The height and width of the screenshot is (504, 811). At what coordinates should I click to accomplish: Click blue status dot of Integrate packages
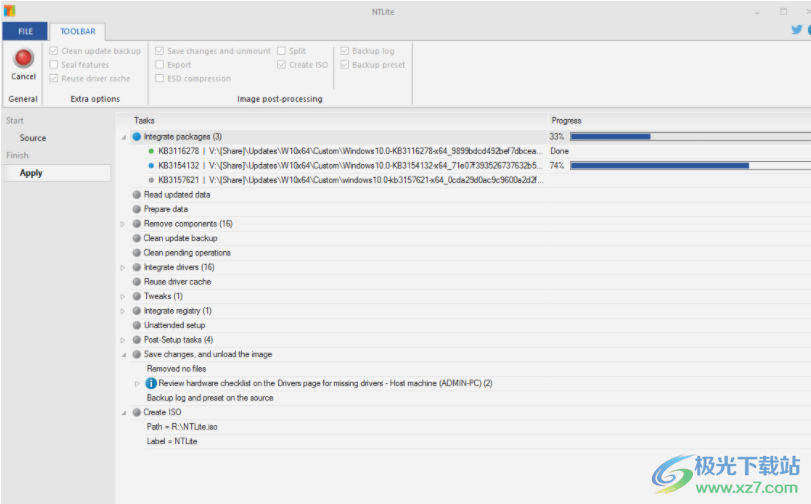click(137, 137)
